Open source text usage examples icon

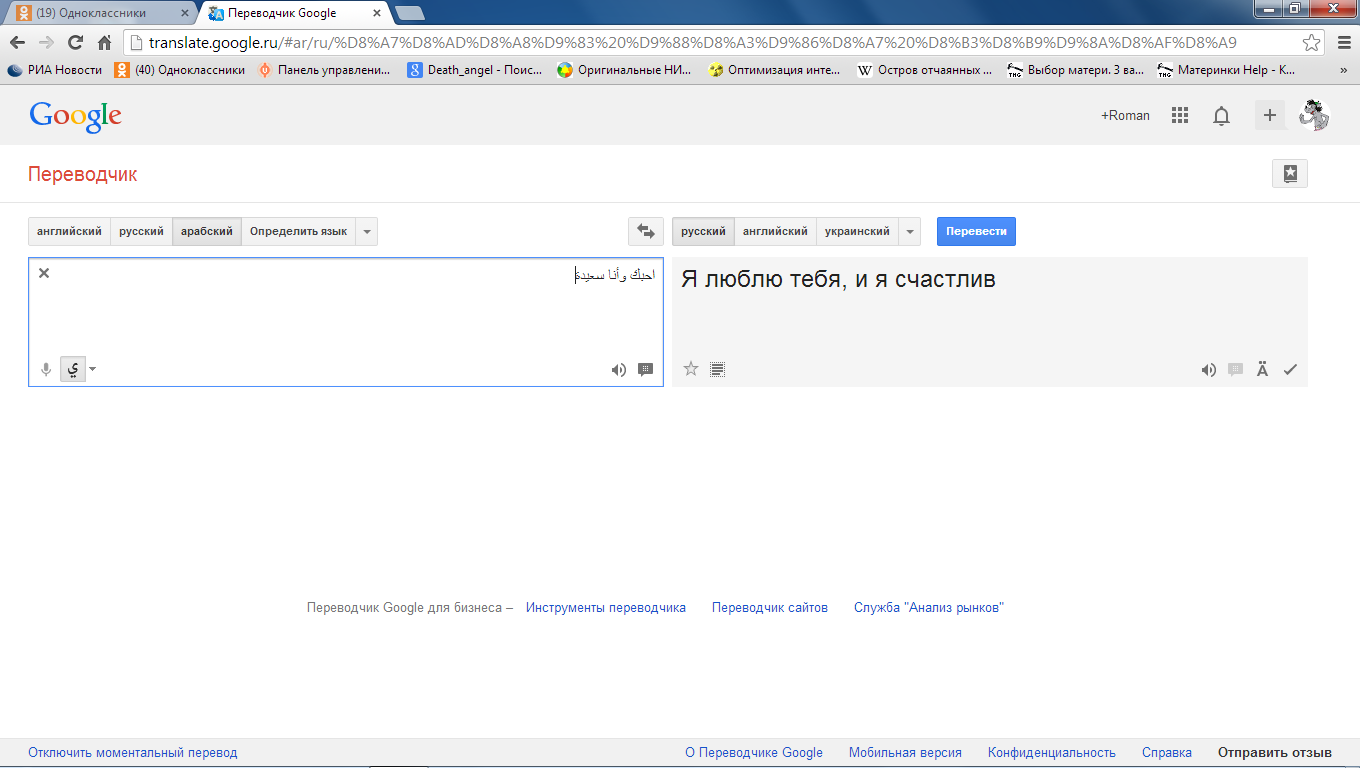(x=645, y=369)
